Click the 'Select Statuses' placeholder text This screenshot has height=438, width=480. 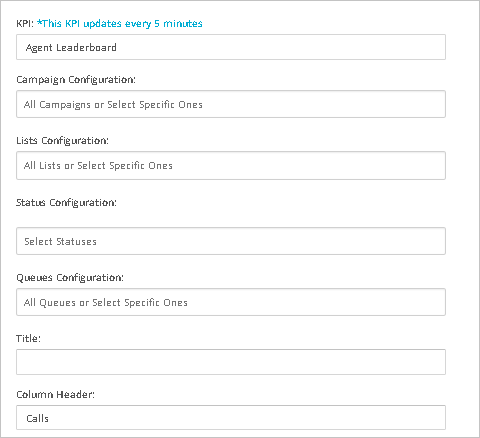tap(60, 241)
